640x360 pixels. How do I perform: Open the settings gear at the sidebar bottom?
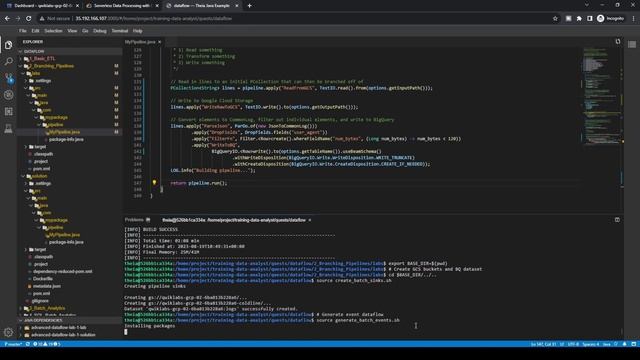coord(9,332)
